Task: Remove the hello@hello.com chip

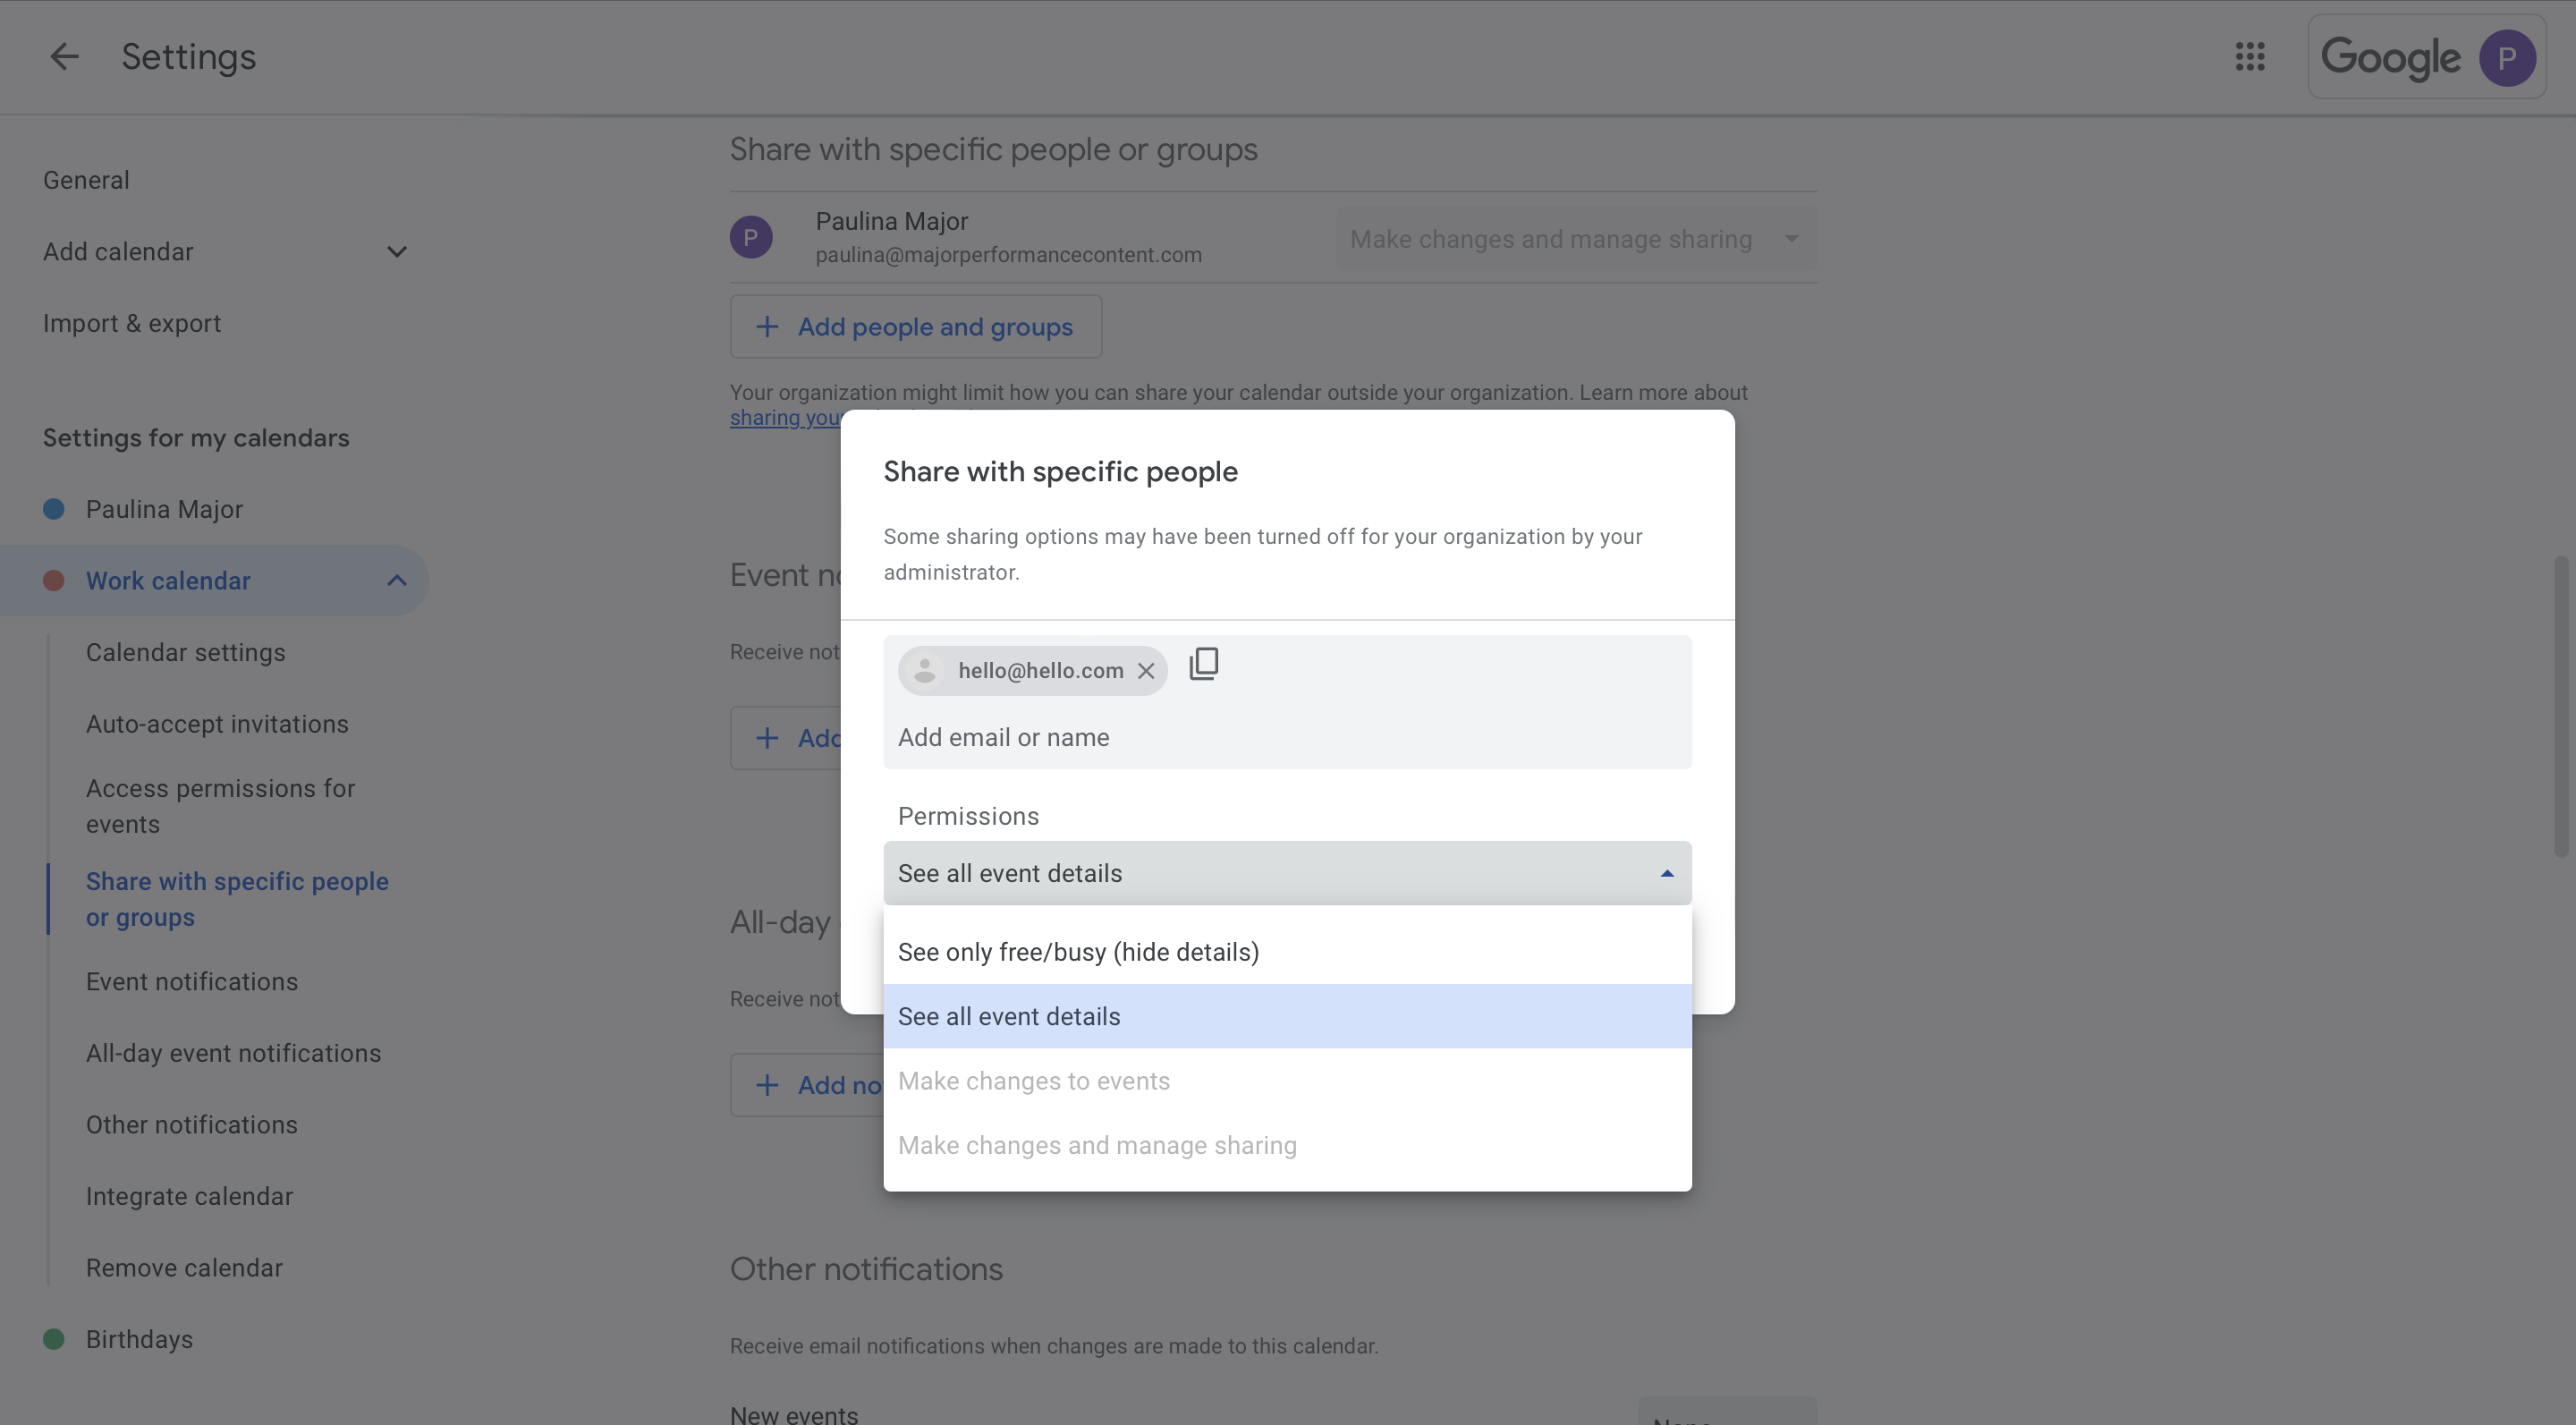Action: [1146, 671]
